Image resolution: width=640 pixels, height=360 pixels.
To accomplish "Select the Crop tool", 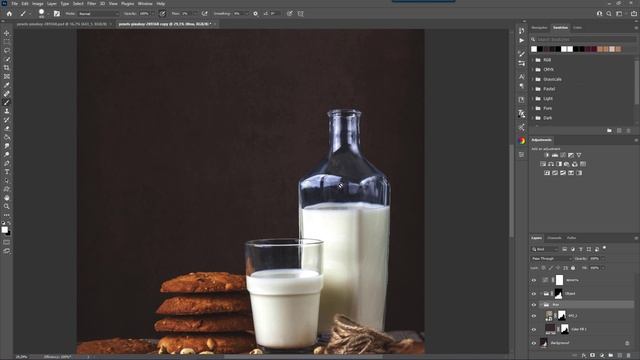I will (7, 68).
